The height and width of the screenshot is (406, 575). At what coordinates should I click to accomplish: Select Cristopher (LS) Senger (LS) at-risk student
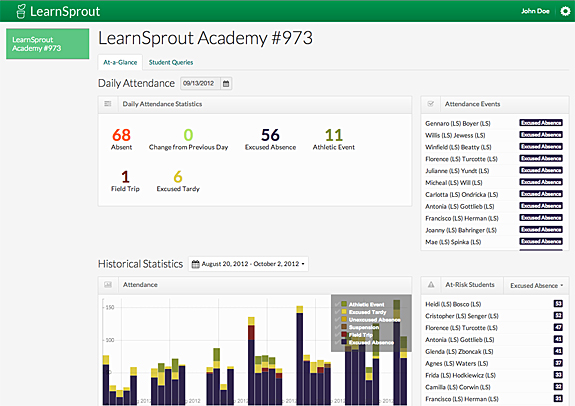click(x=462, y=316)
